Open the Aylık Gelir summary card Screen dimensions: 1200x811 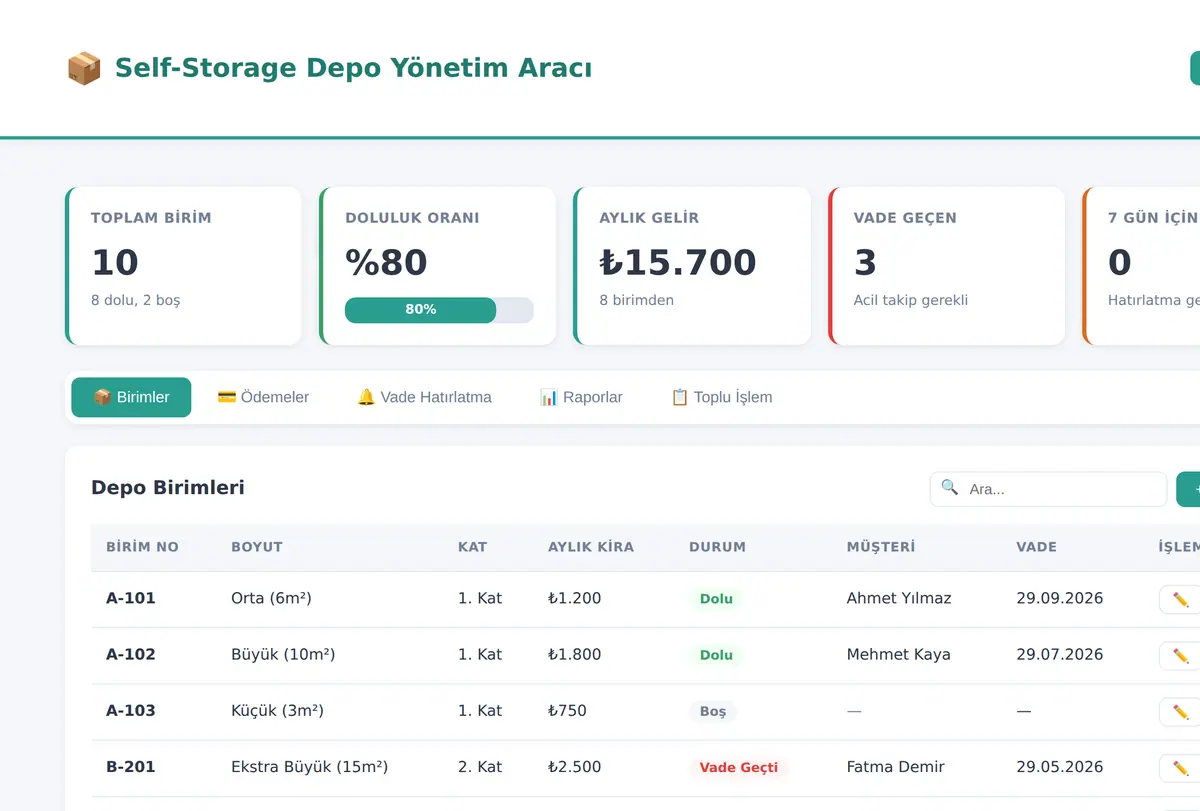tap(692, 266)
